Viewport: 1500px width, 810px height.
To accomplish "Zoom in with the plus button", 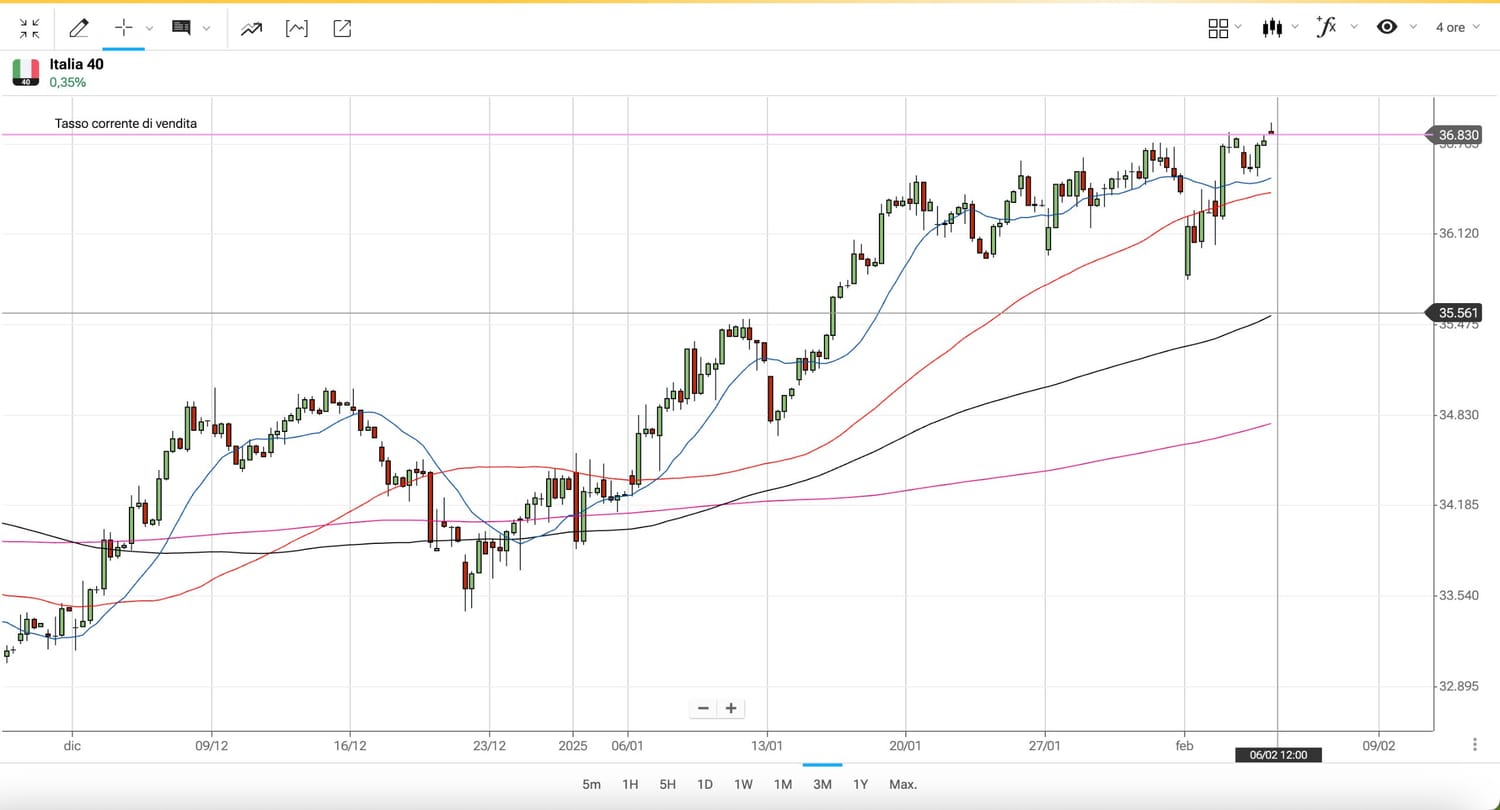I will pyautogui.click(x=731, y=708).
